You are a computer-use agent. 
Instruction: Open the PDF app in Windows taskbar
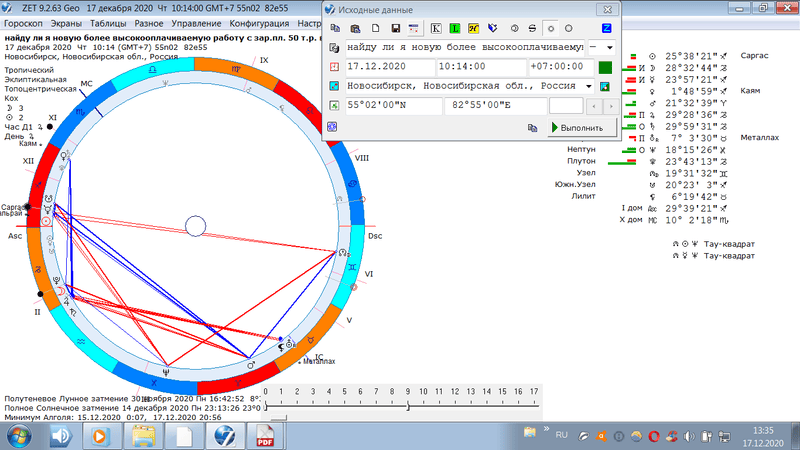point(266,436)
